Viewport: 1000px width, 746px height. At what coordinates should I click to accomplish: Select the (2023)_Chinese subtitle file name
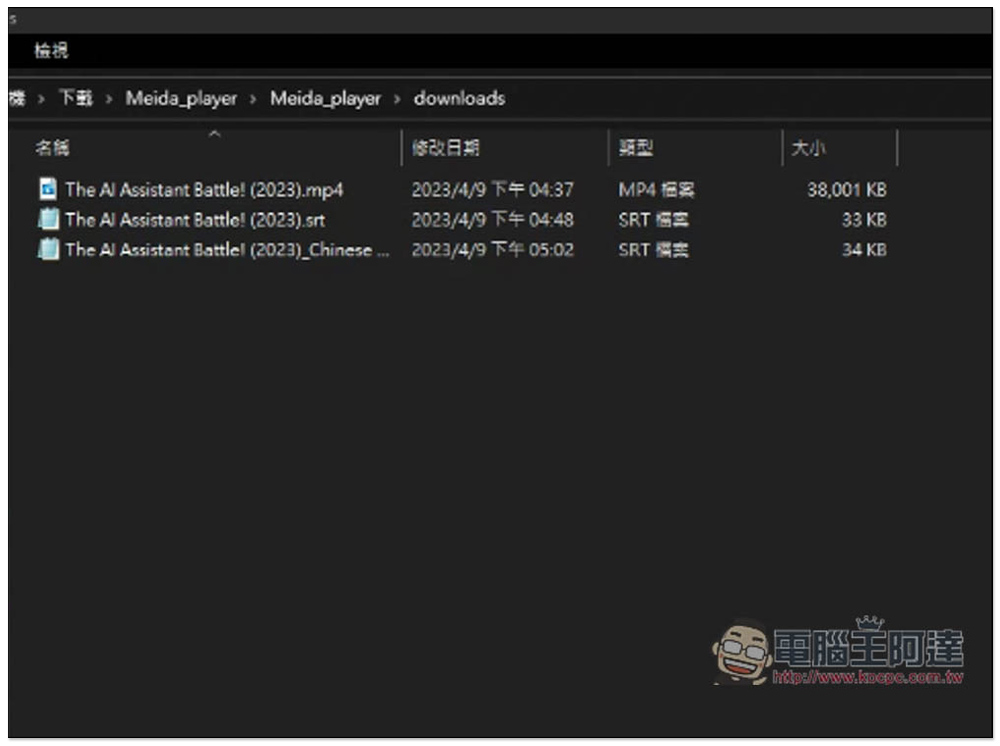pos(227,249)
